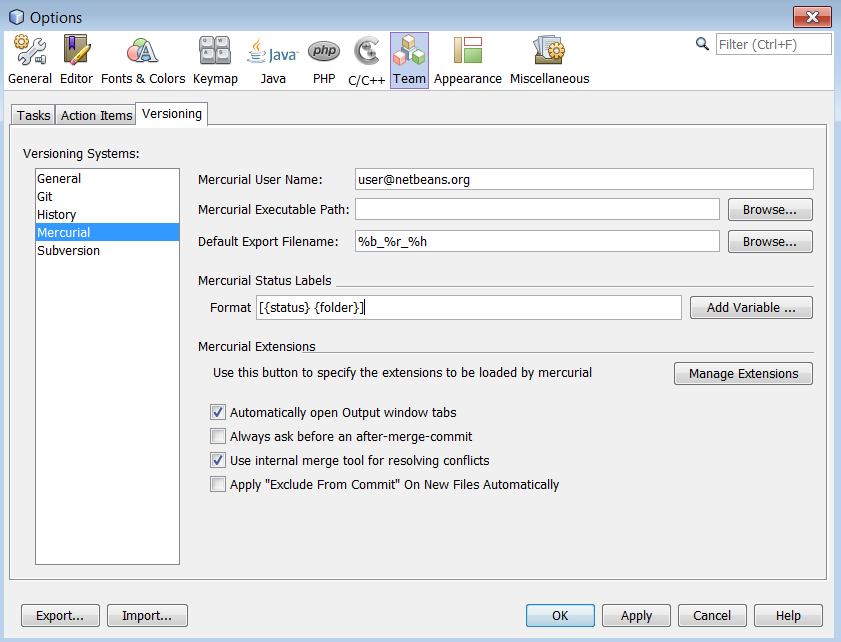Switch to the Tasks tab

33,115
